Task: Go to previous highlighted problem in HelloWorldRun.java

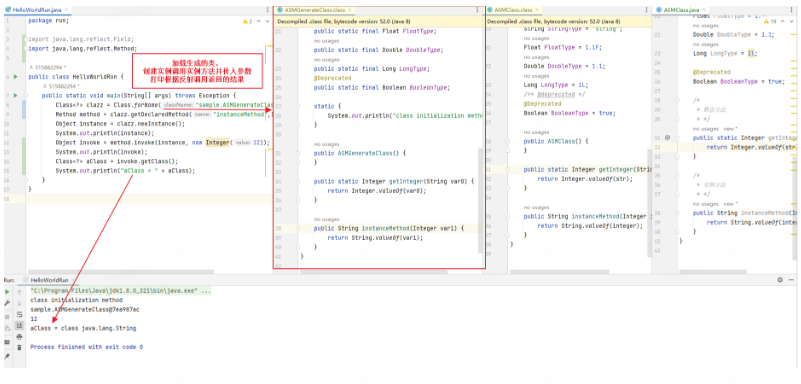Action: pos(258,21)
